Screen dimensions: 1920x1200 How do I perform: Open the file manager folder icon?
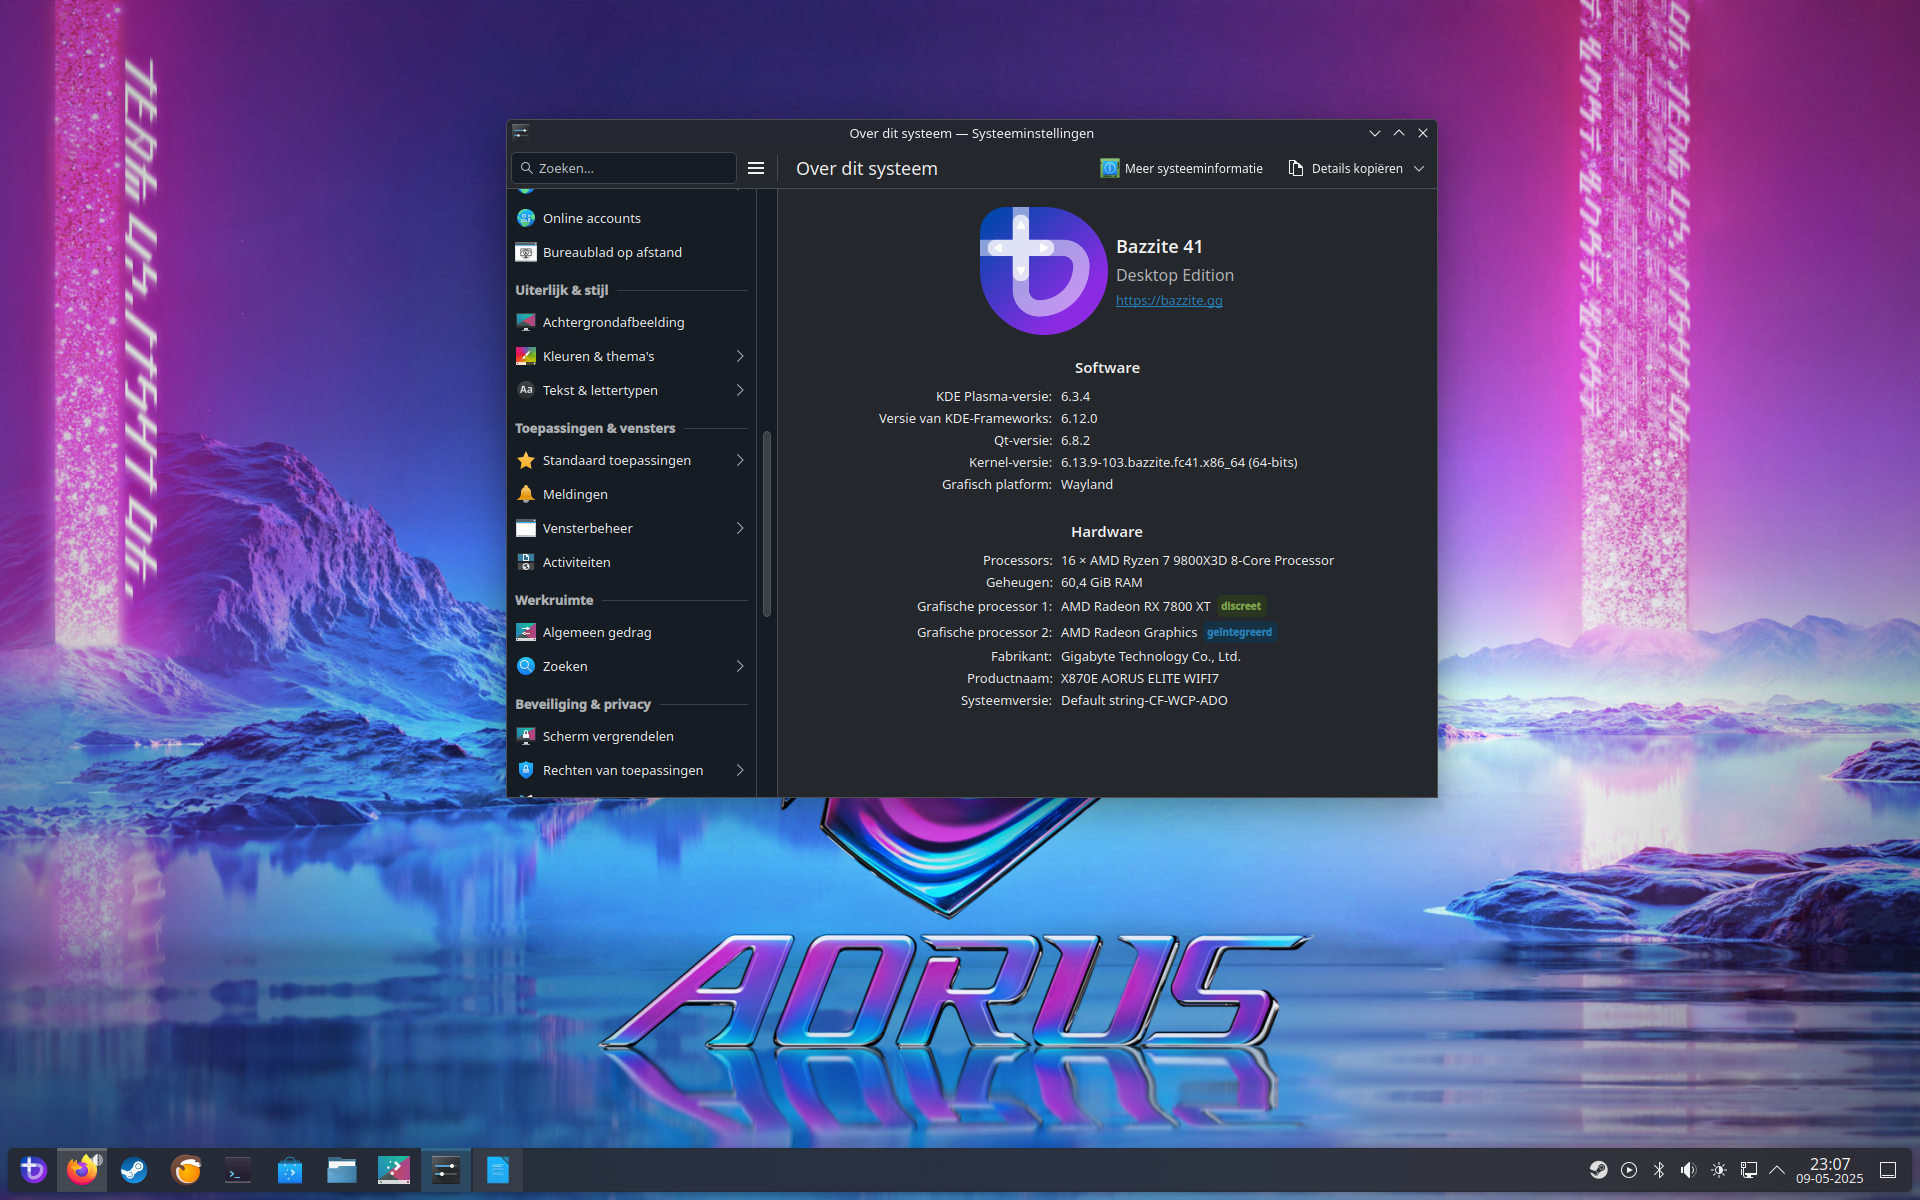point(342,1169)
